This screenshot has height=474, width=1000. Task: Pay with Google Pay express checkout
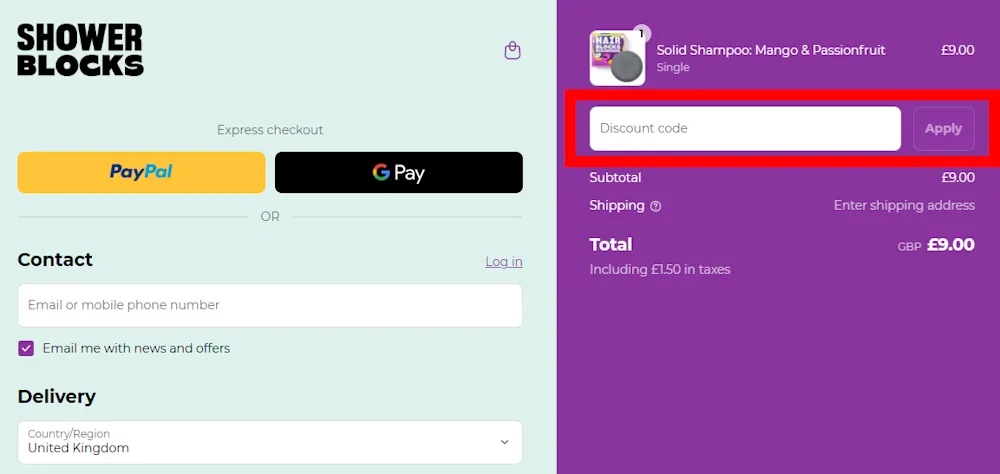[399, 172]
